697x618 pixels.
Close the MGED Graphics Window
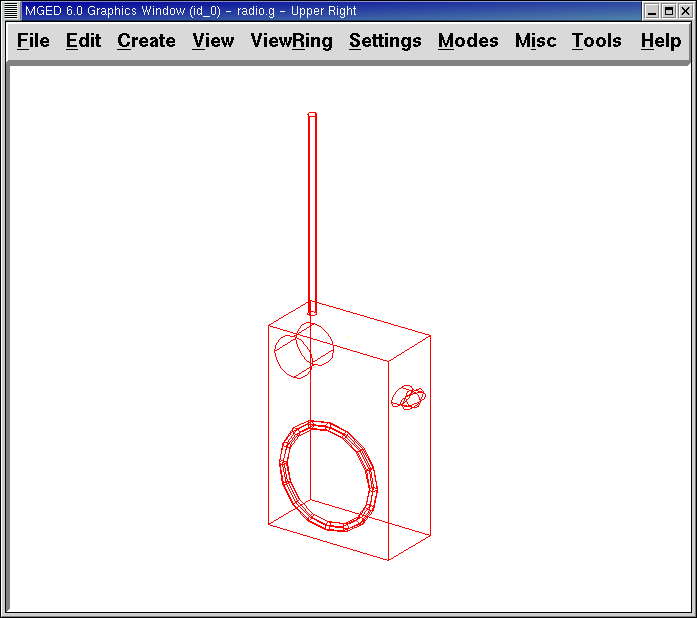click(685, 11)
